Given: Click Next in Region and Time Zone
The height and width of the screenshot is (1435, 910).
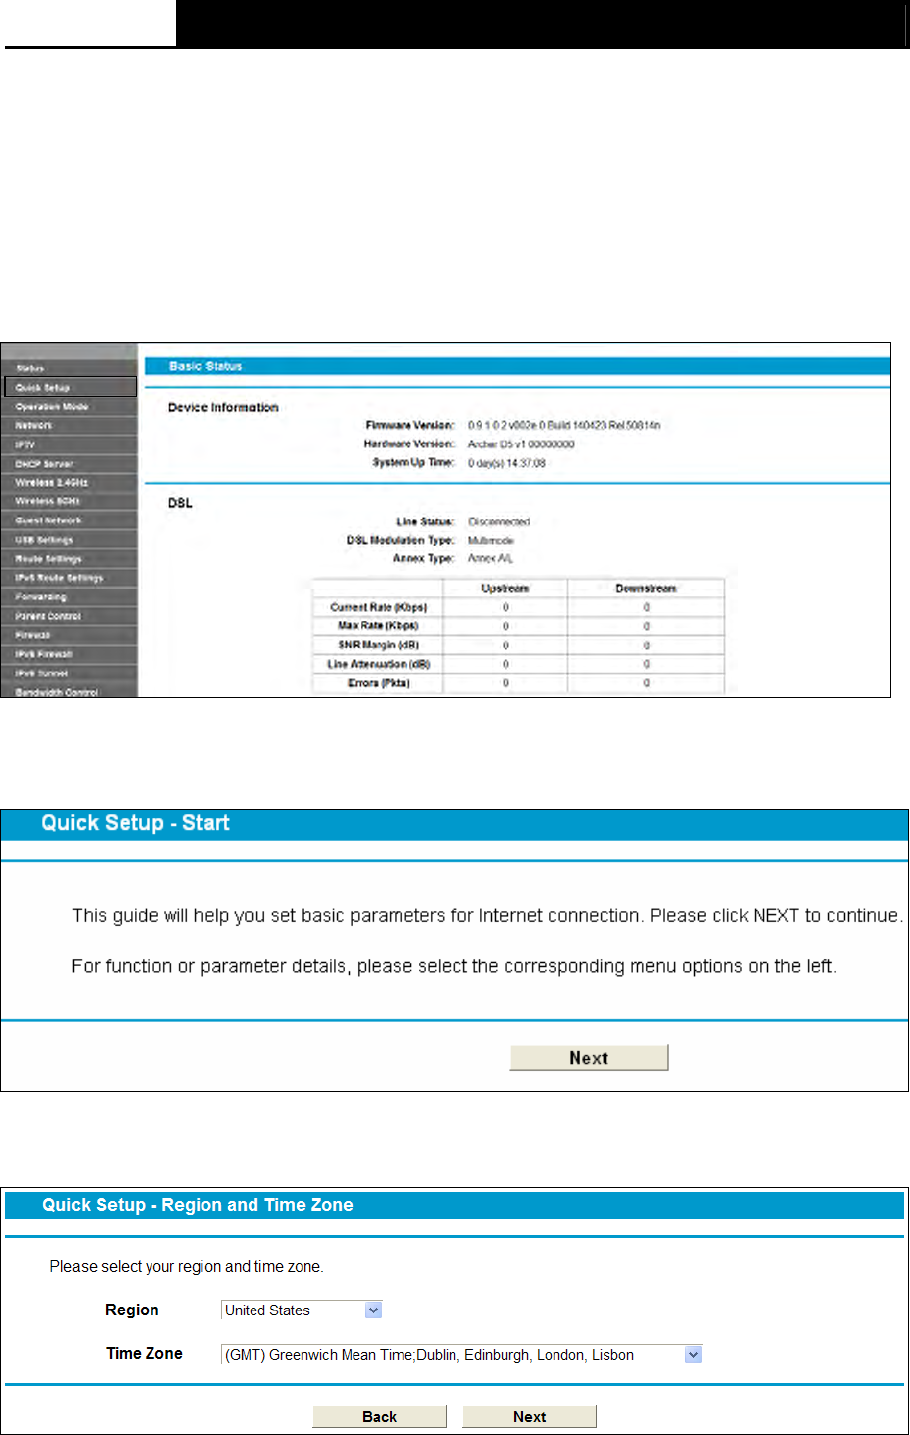Looking at the screenshot, I should pos(530,1416).
